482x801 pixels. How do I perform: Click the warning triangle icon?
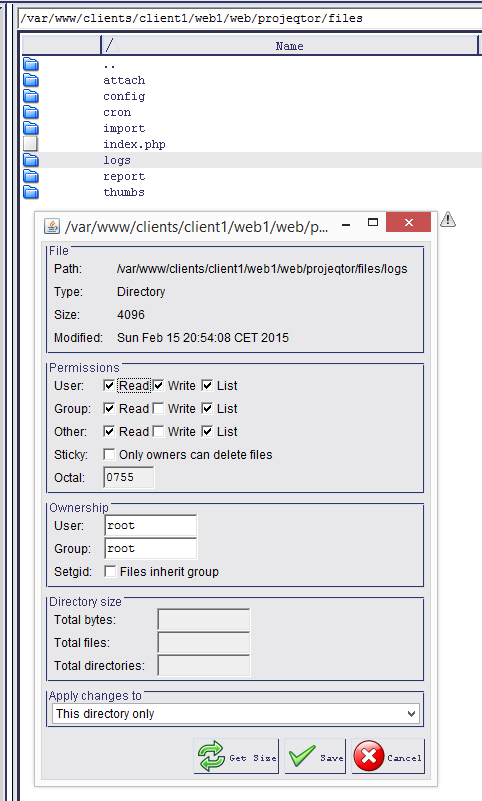pyautogui.click(x=448, y=219)
